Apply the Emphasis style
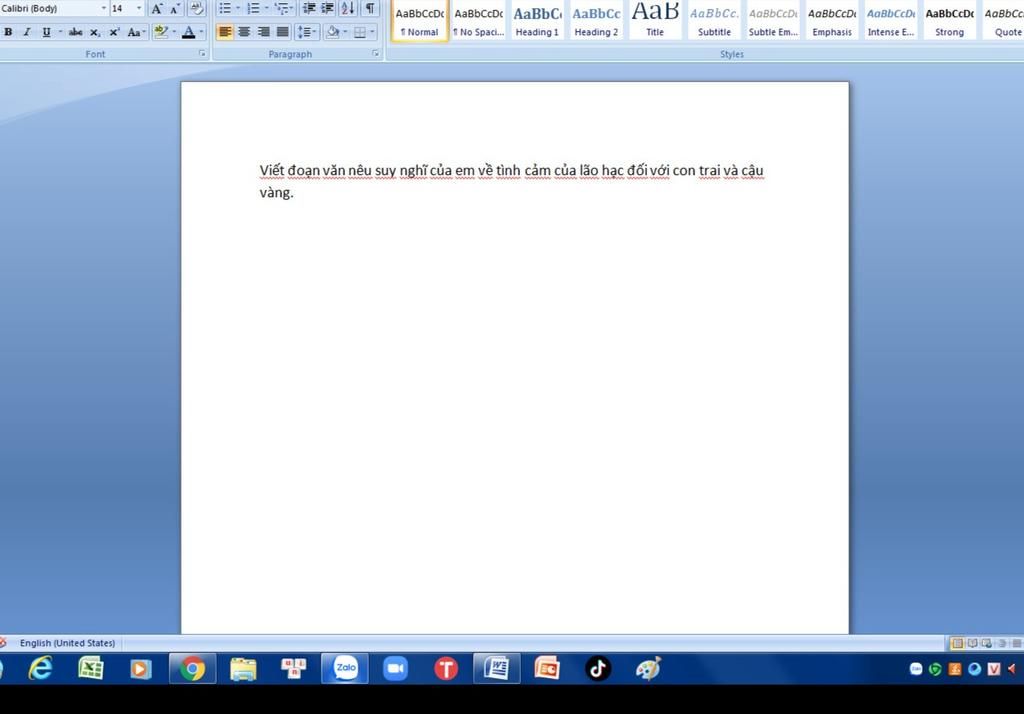The image size is (1024, 714). (x=832, y=22)
